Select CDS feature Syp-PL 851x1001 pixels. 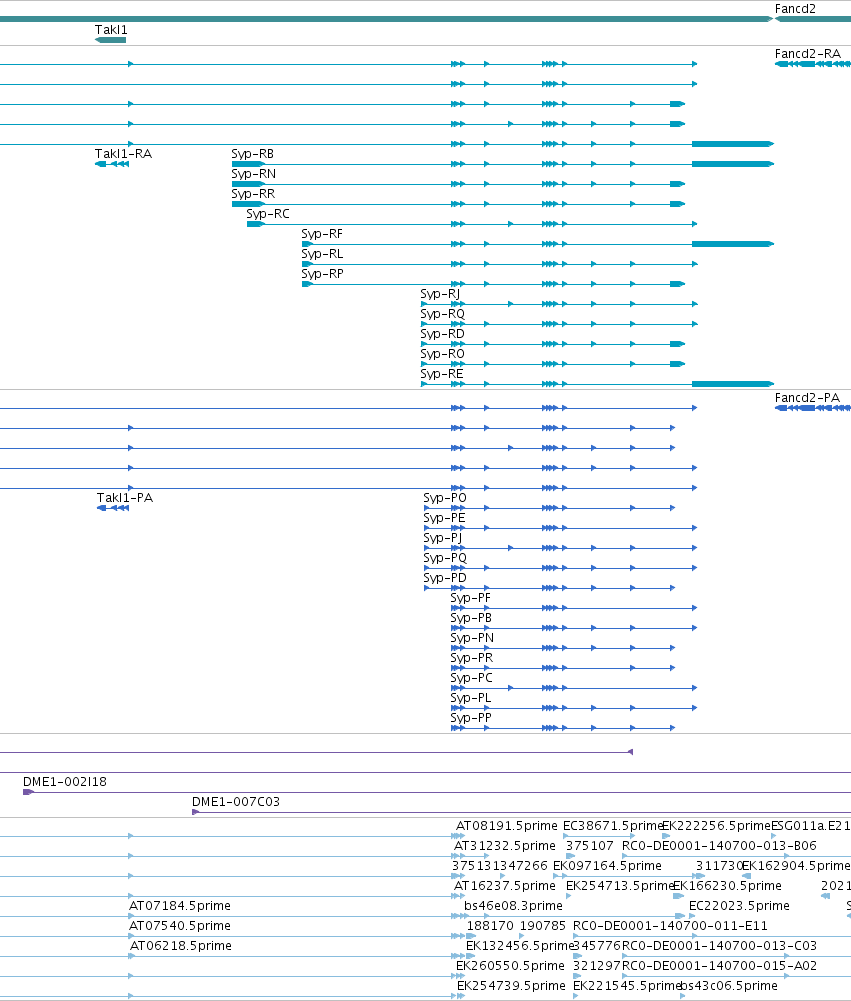tap(471, 698)
